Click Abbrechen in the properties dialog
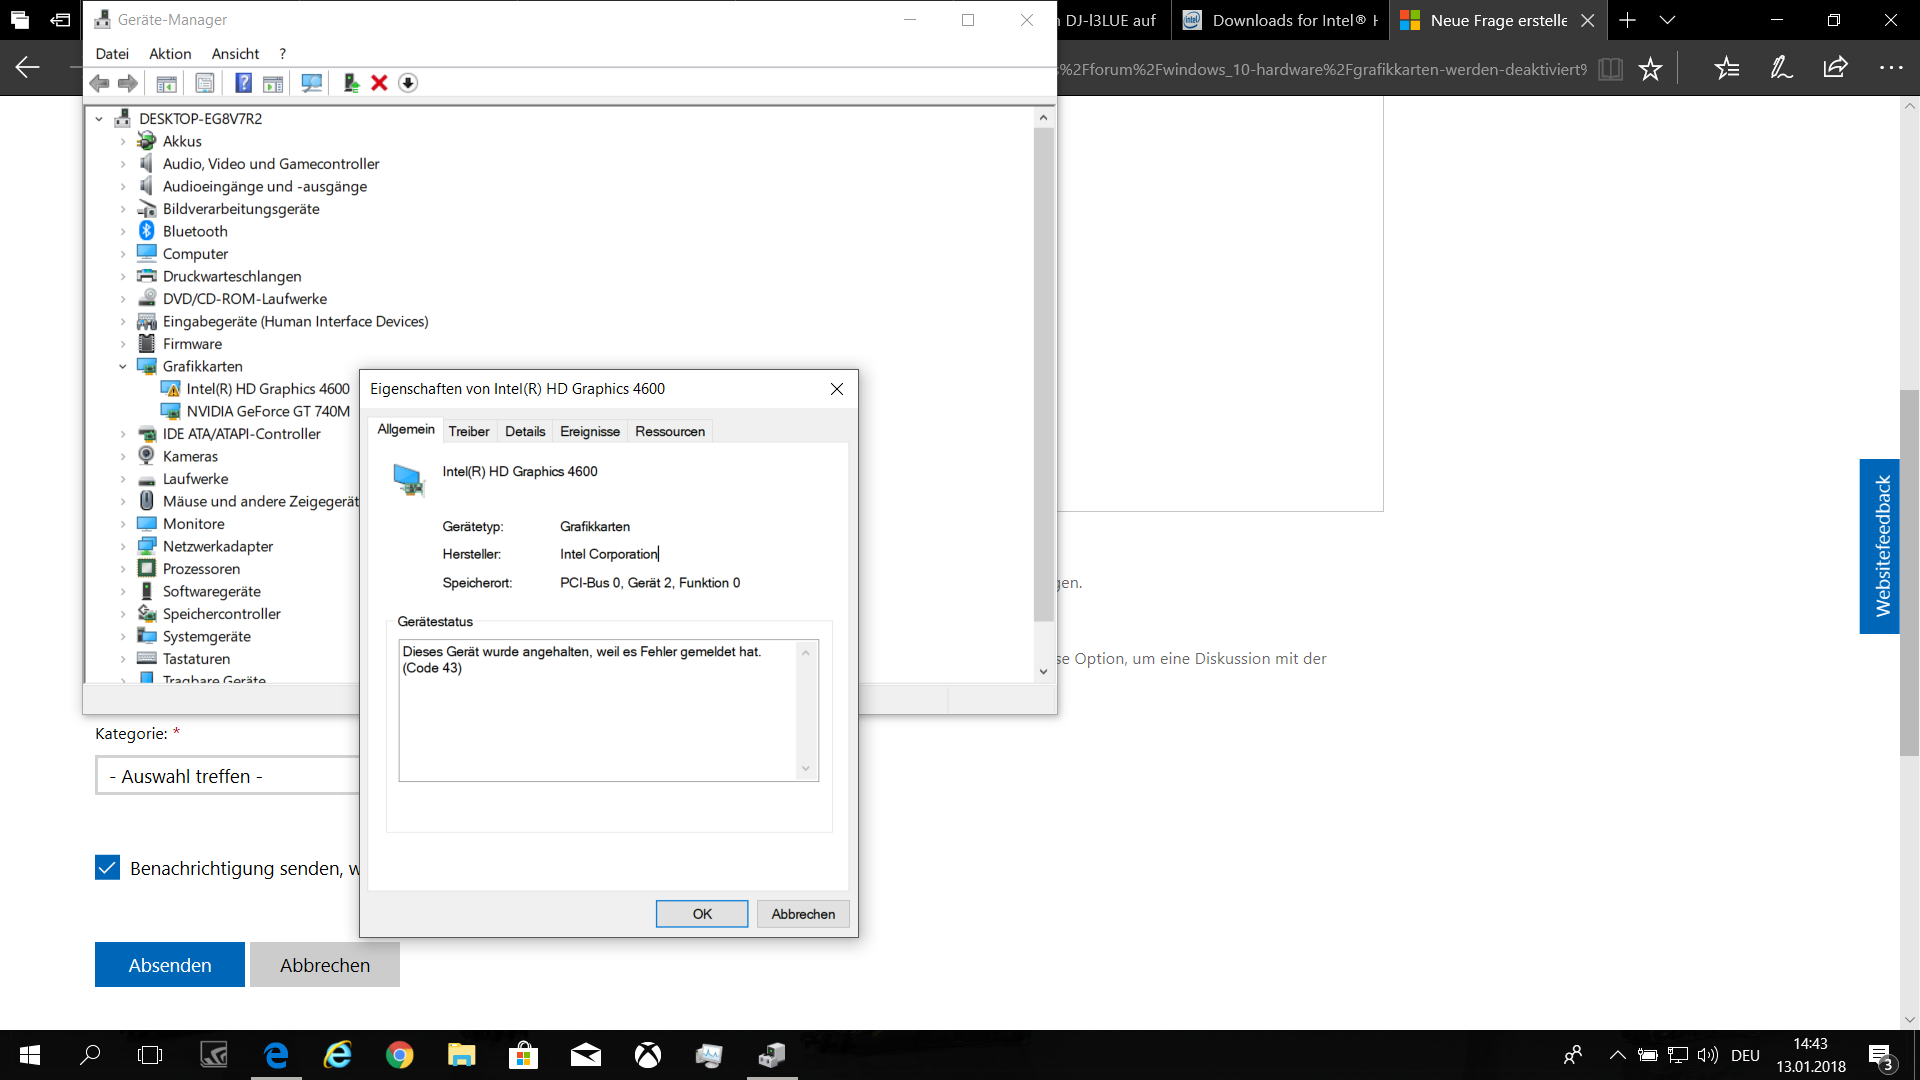The image size is (1920, 1080). (803, 914)
